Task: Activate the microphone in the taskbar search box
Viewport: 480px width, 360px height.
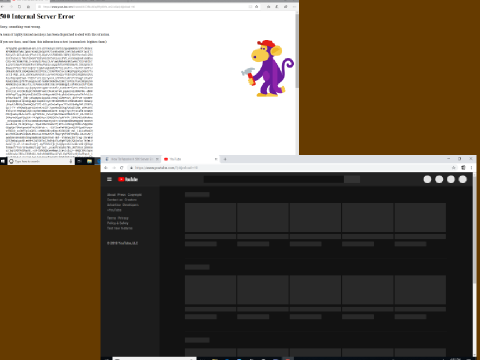Action: pyautogui.click(x=71, y=161)
